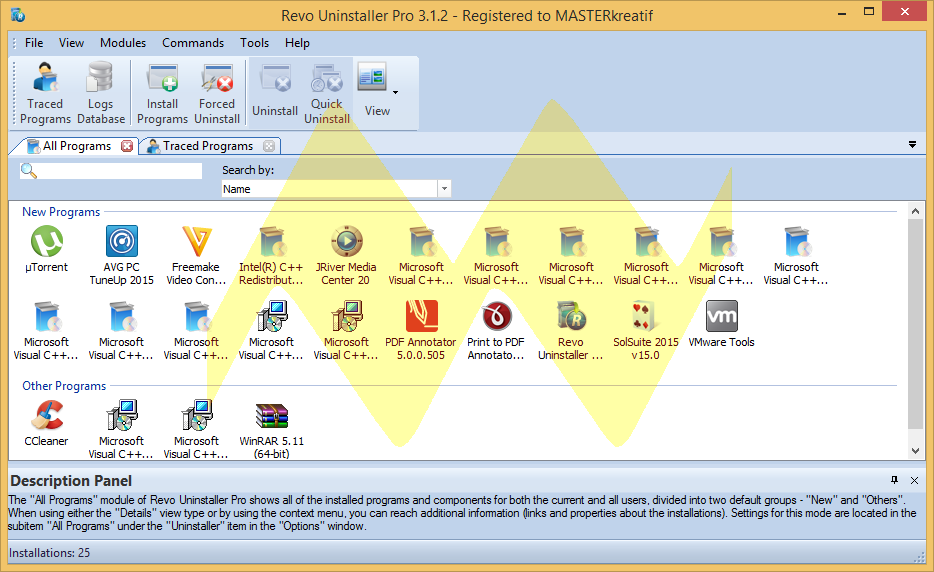Click the scrollbar up arrow
This screenshot has height=572, width=934.
[916, 211]
